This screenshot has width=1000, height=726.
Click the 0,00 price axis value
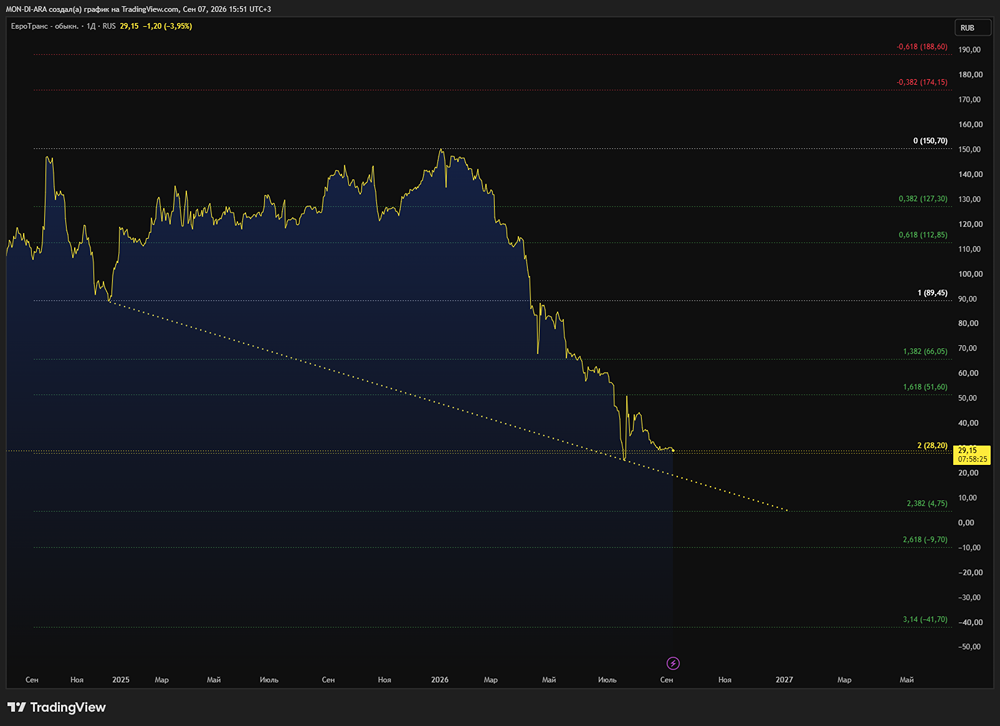coord(966,522)
